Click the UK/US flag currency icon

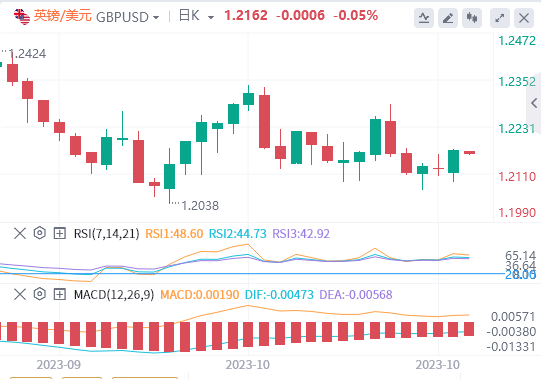tap(22, 17)
